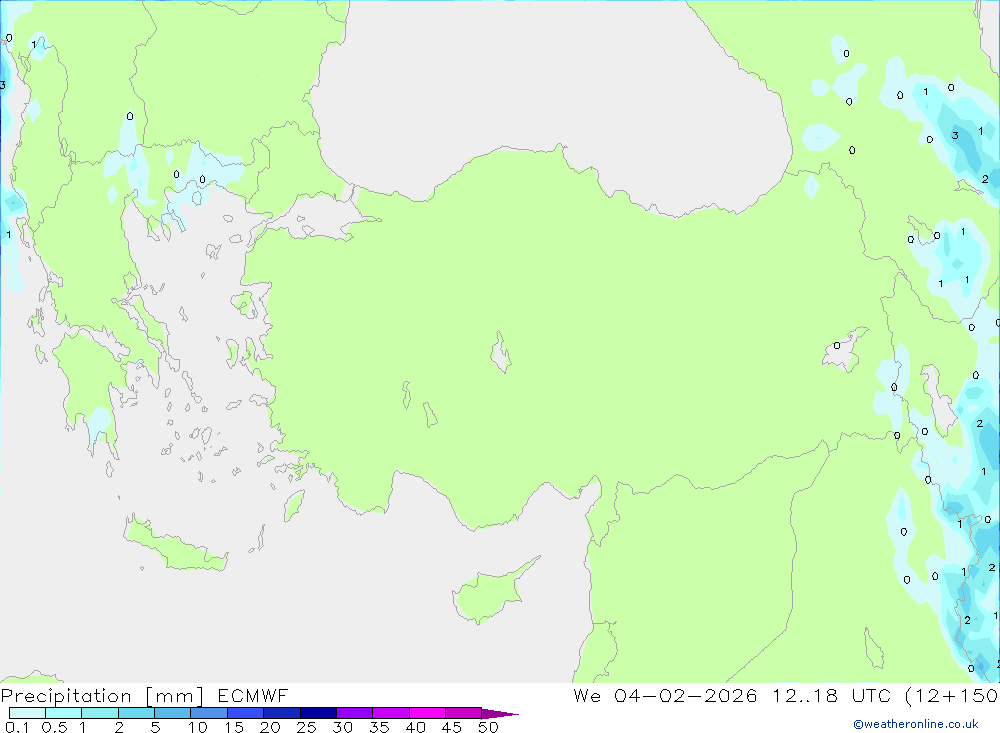Click the legend label '0.5'

[x=54, y=727]
